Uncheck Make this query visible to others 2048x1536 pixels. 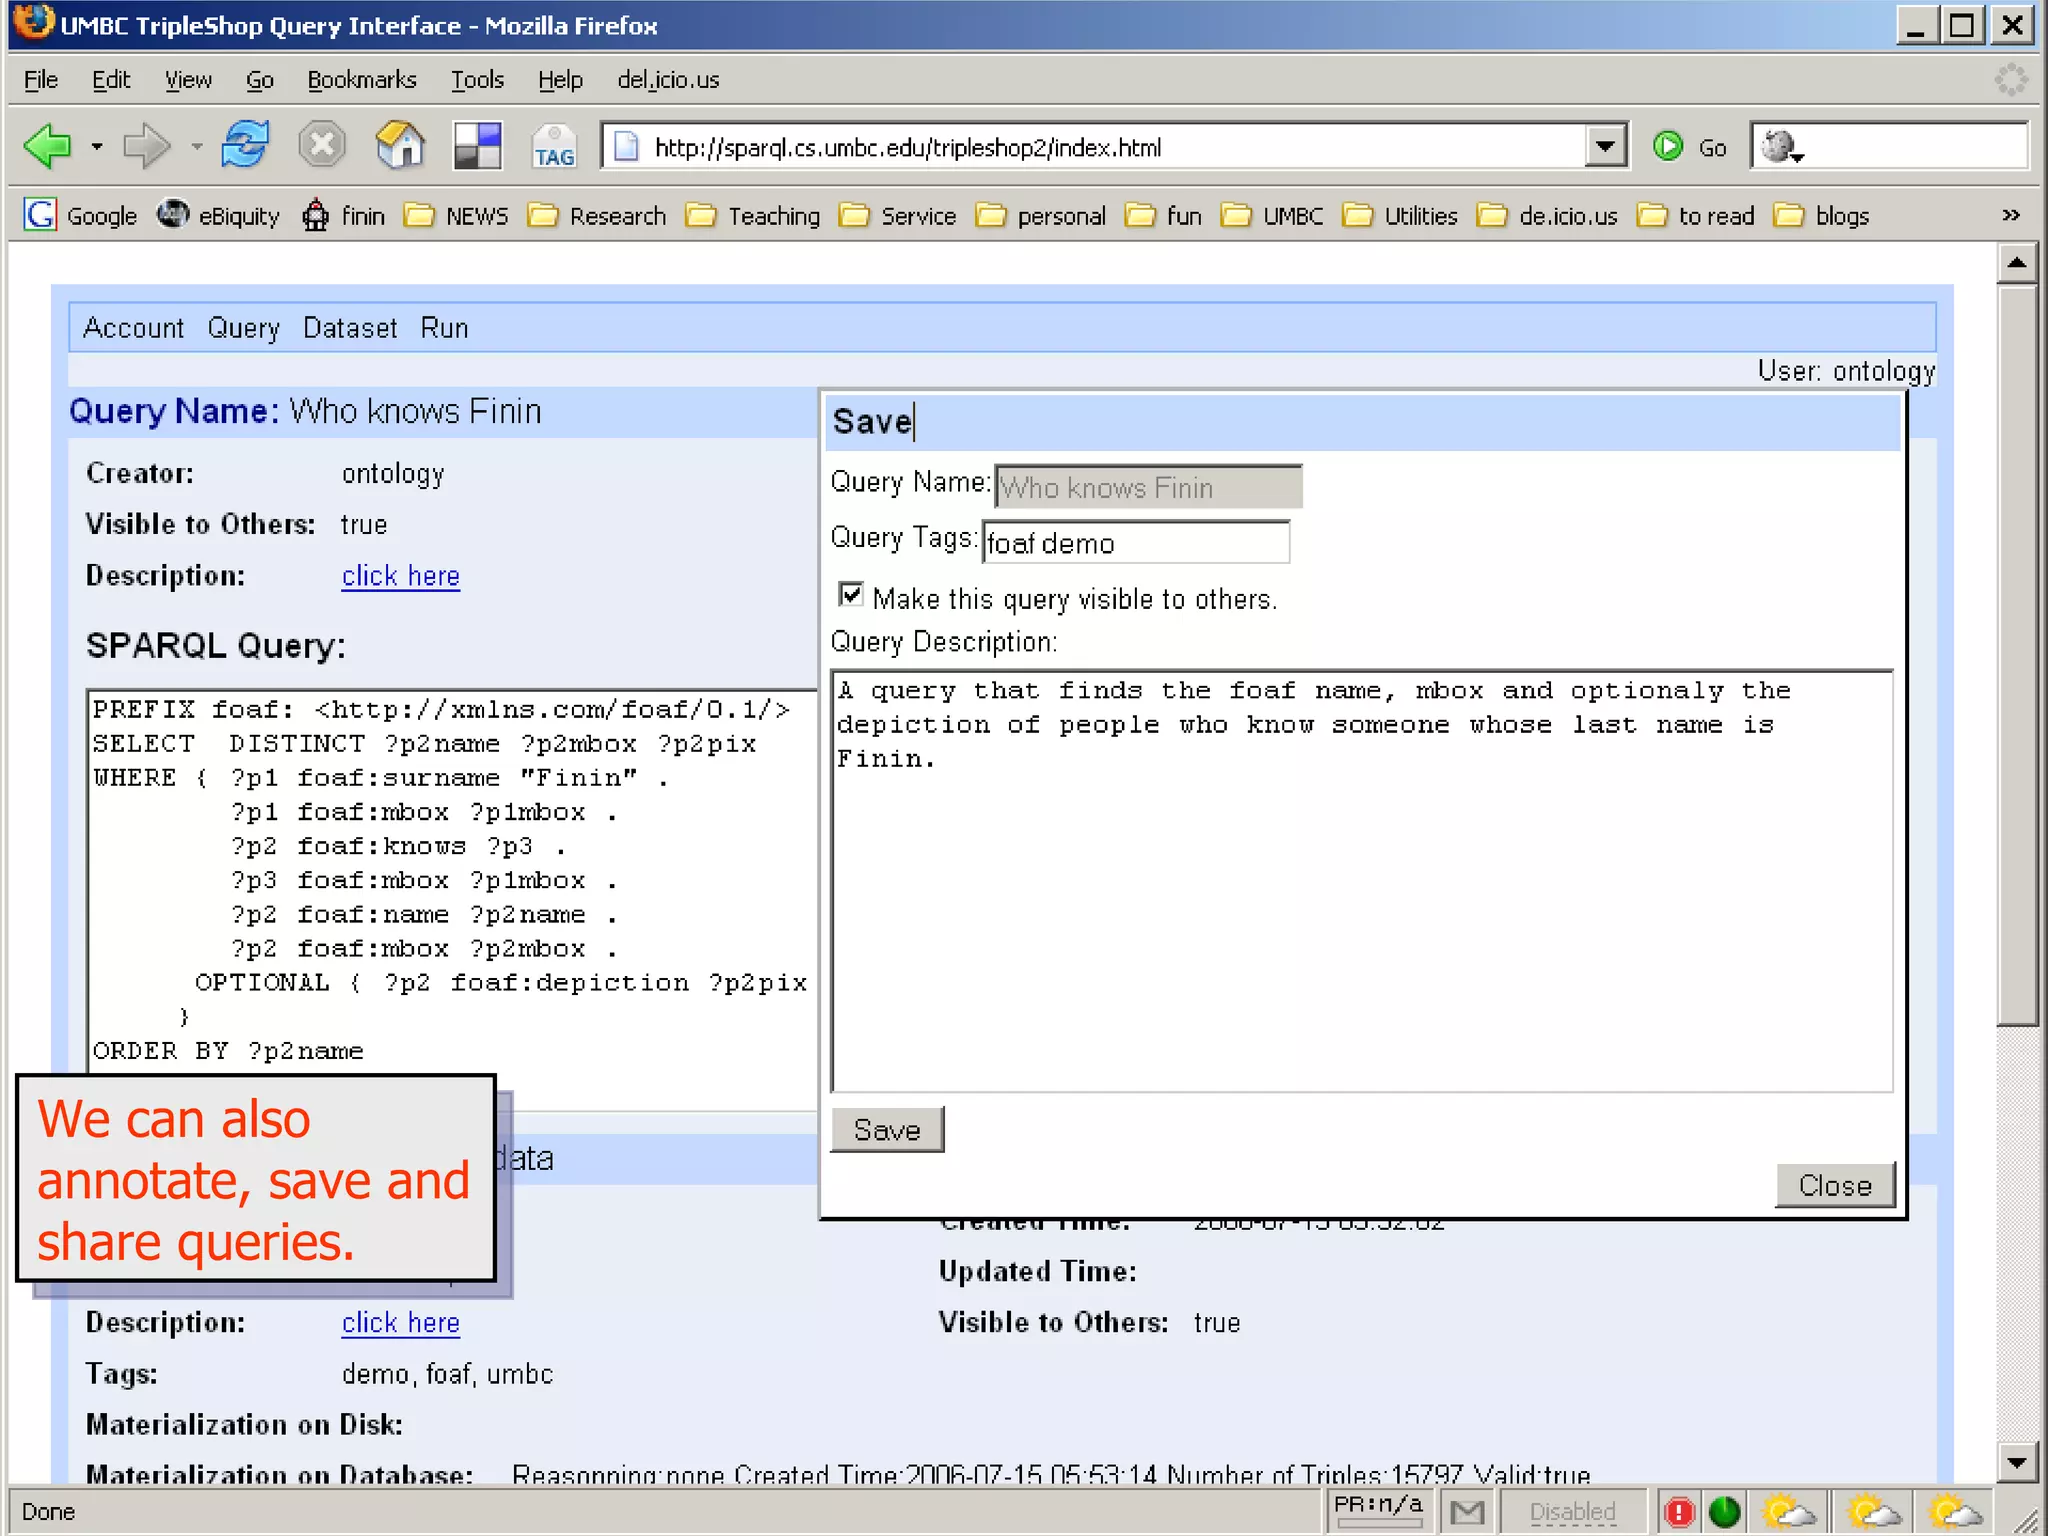coord(851,596)
